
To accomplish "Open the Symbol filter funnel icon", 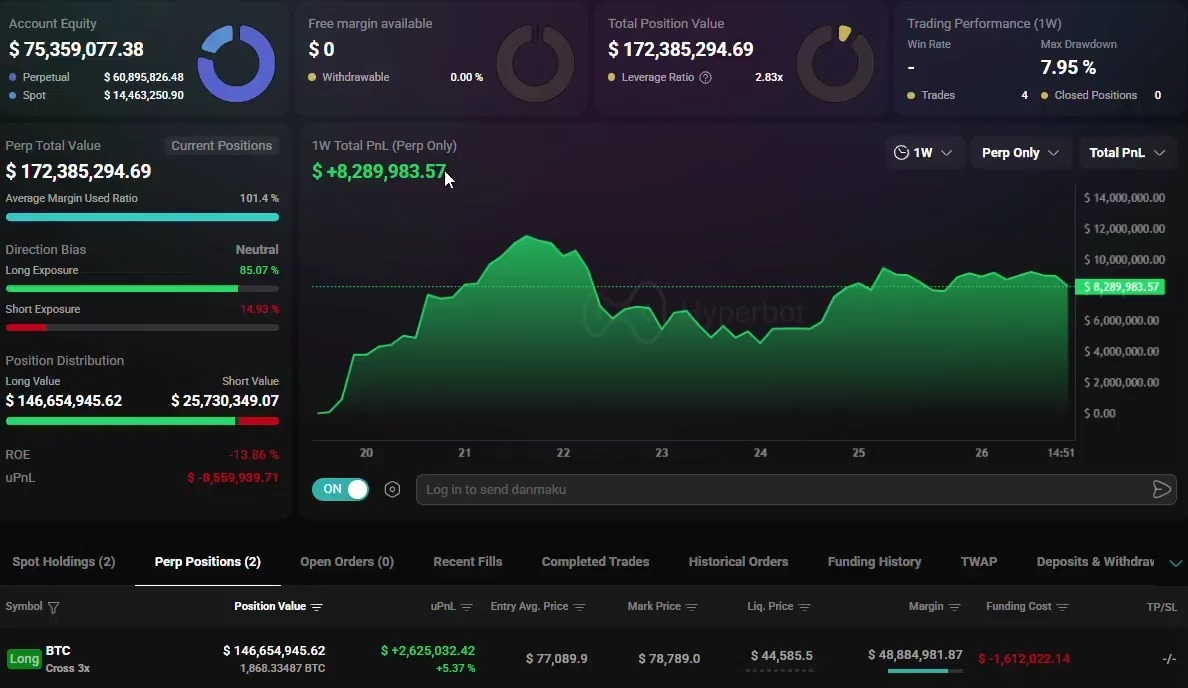I will coord(54,607).
